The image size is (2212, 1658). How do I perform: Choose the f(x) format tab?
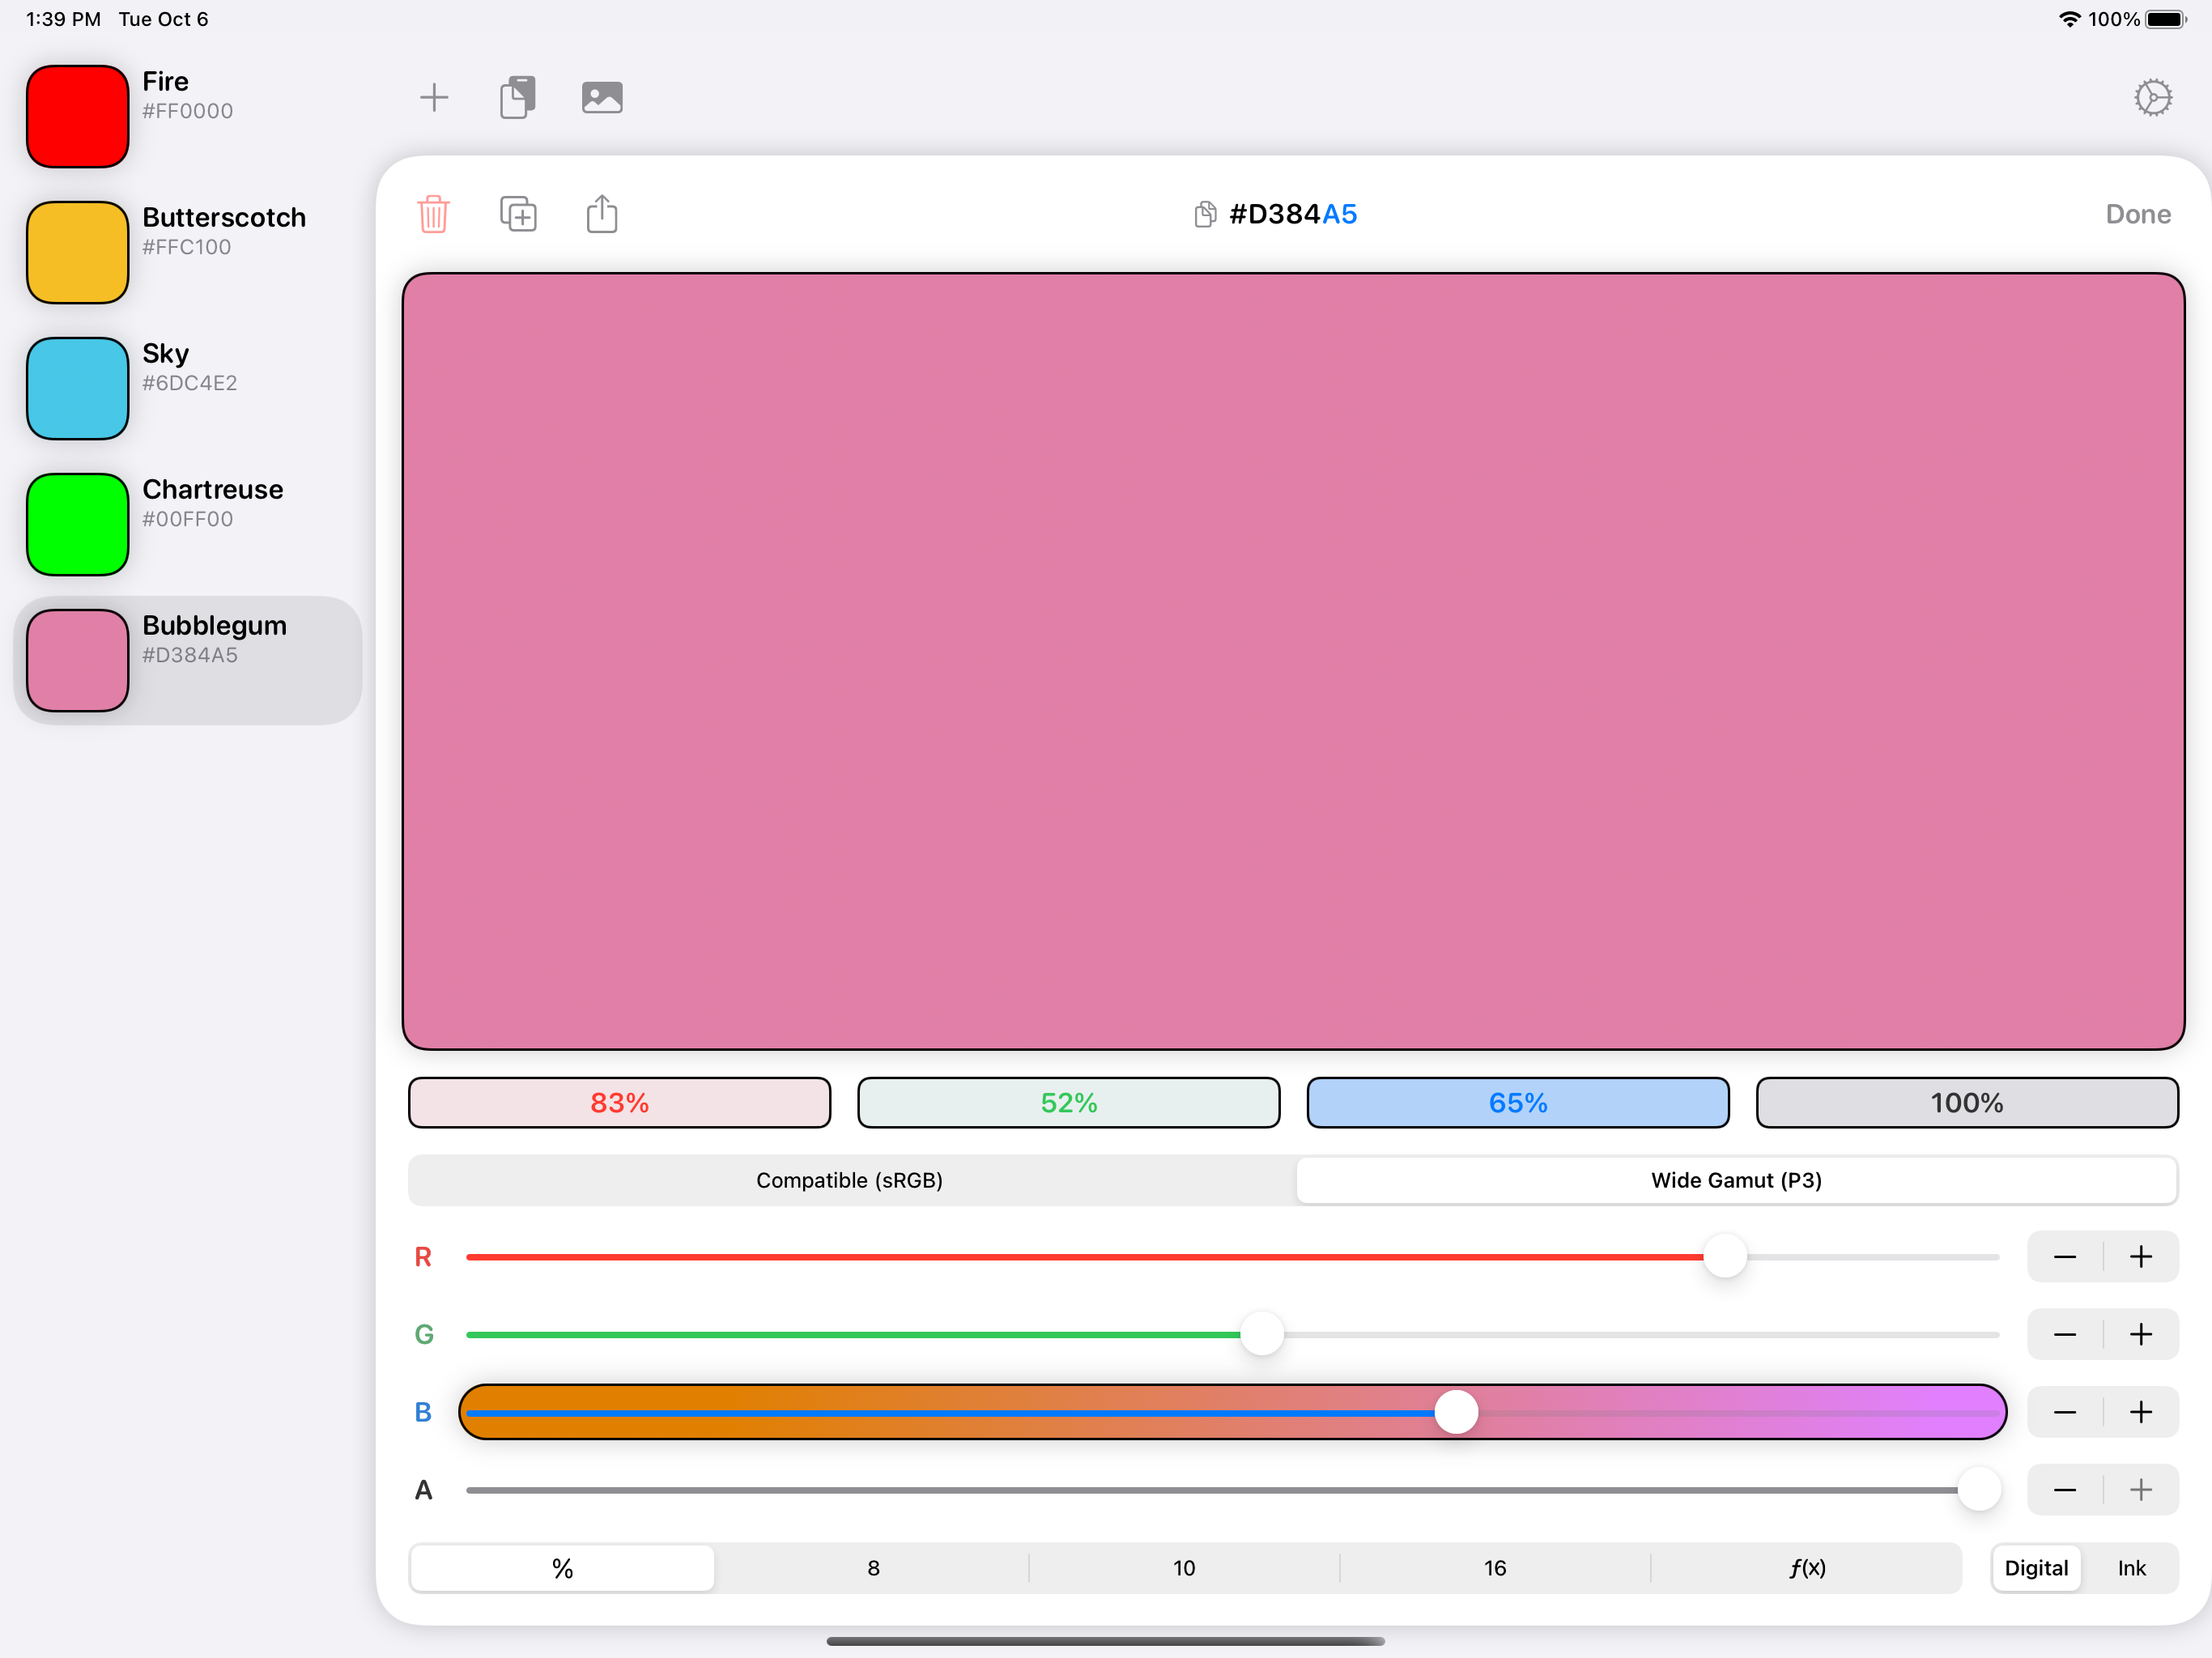coord(1807,1568)
